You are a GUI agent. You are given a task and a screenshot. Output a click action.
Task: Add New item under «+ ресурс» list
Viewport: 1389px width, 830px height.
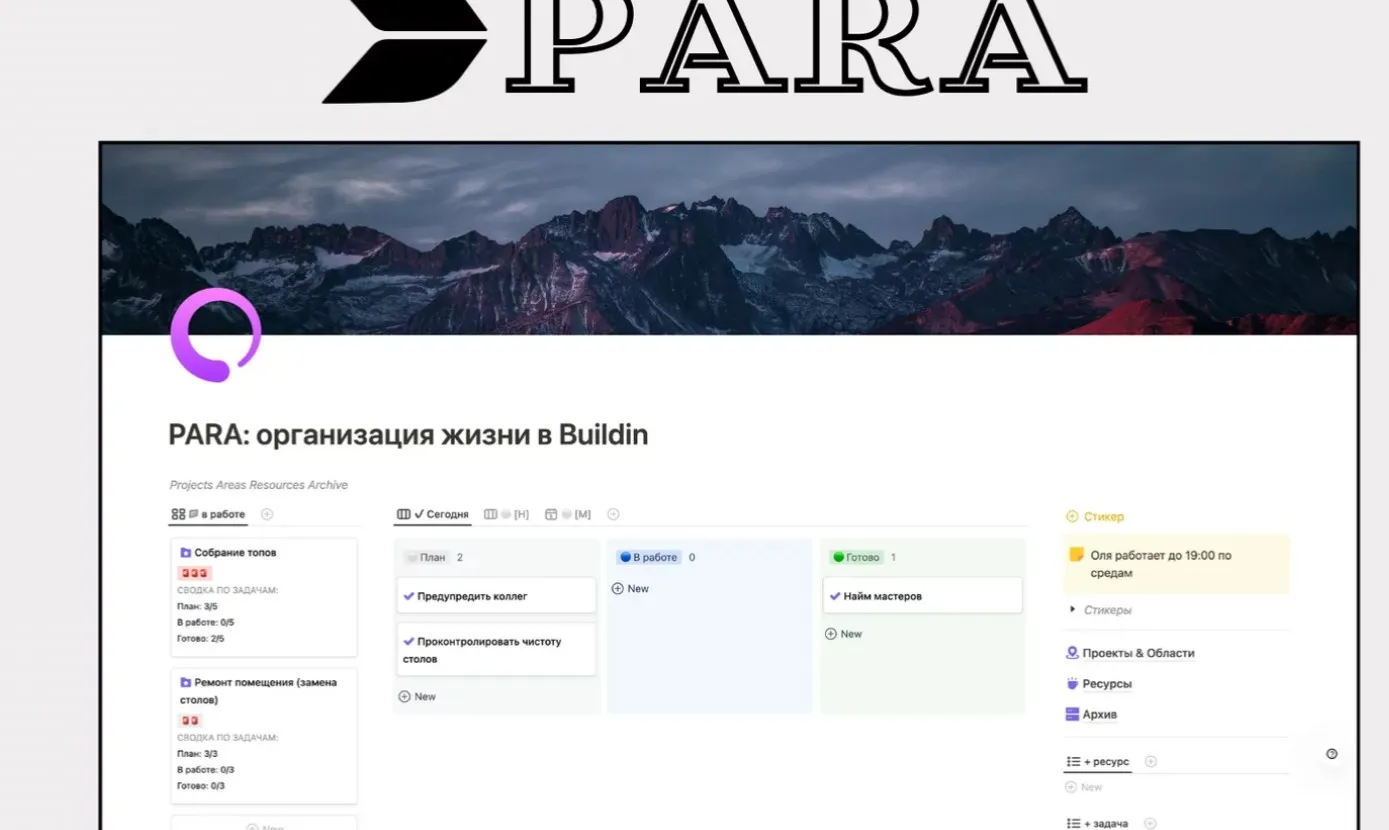1085,787
